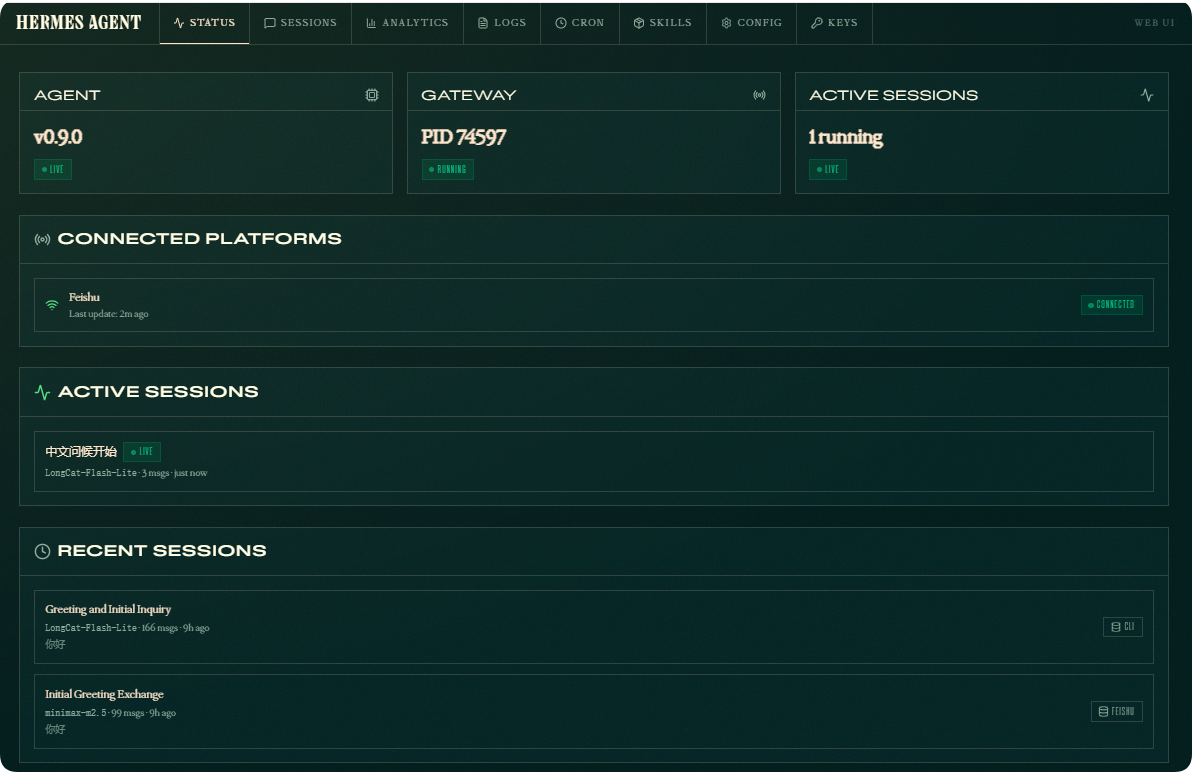
Task: Open the Config tab
Action: [751, 23]
